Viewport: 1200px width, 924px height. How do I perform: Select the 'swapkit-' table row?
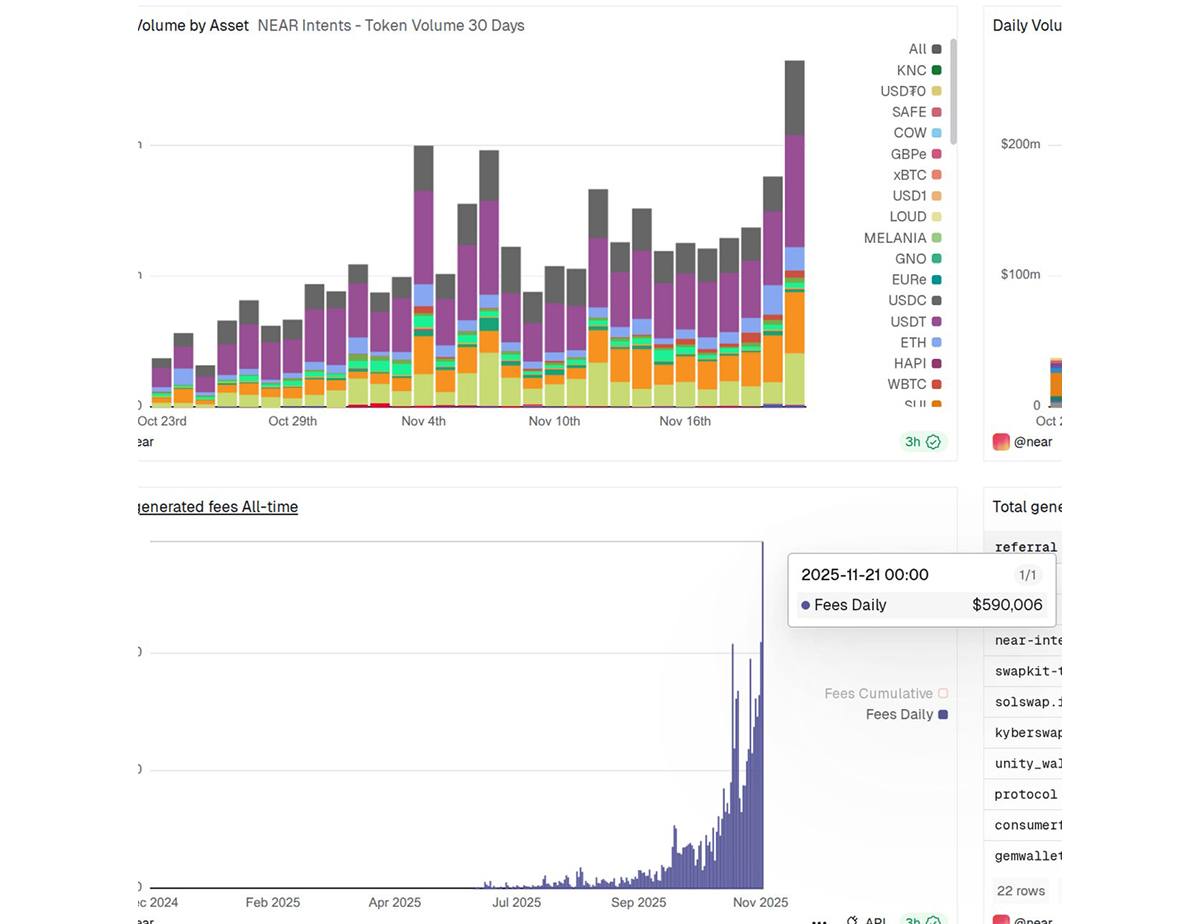(1023, 671)
